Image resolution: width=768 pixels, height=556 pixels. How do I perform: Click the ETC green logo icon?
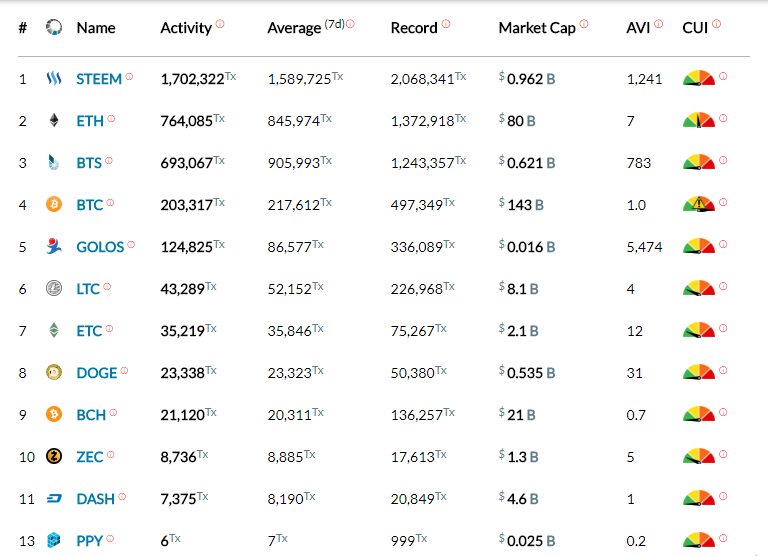54,330
